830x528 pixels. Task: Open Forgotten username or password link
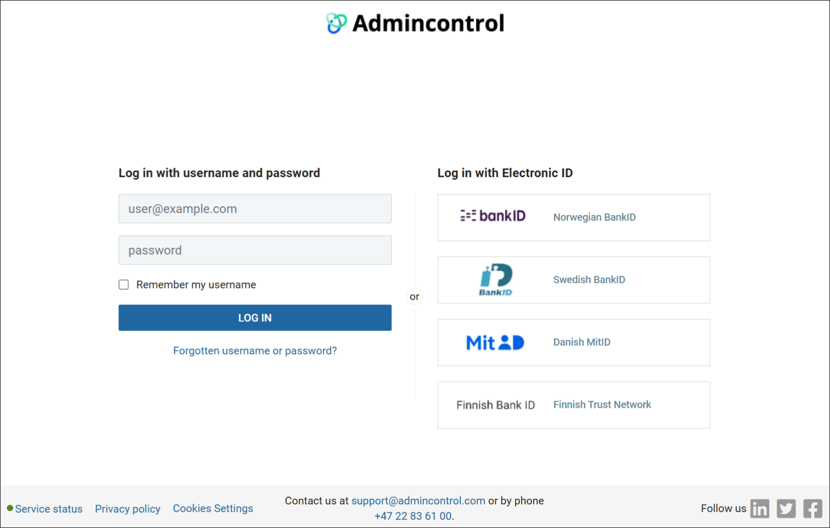255,351
